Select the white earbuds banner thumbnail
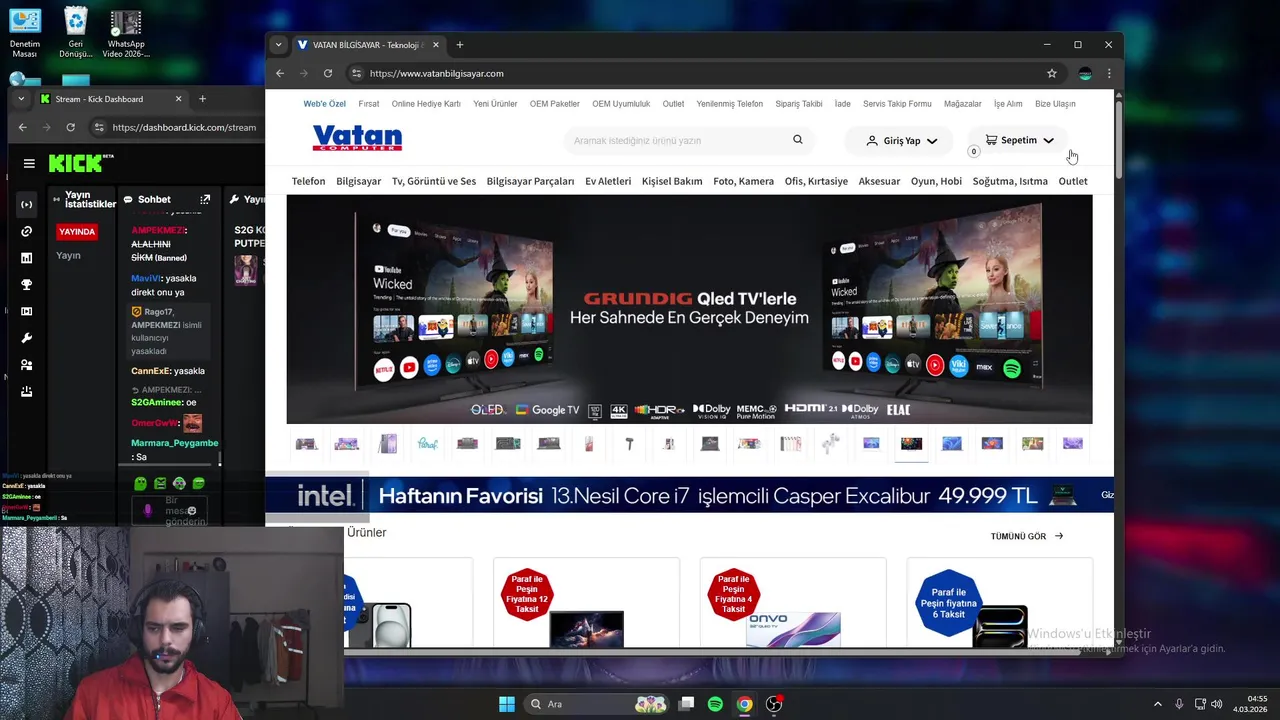Image resolution: width=1280 pixels, height=720 pixels. [x=831, y=443]
